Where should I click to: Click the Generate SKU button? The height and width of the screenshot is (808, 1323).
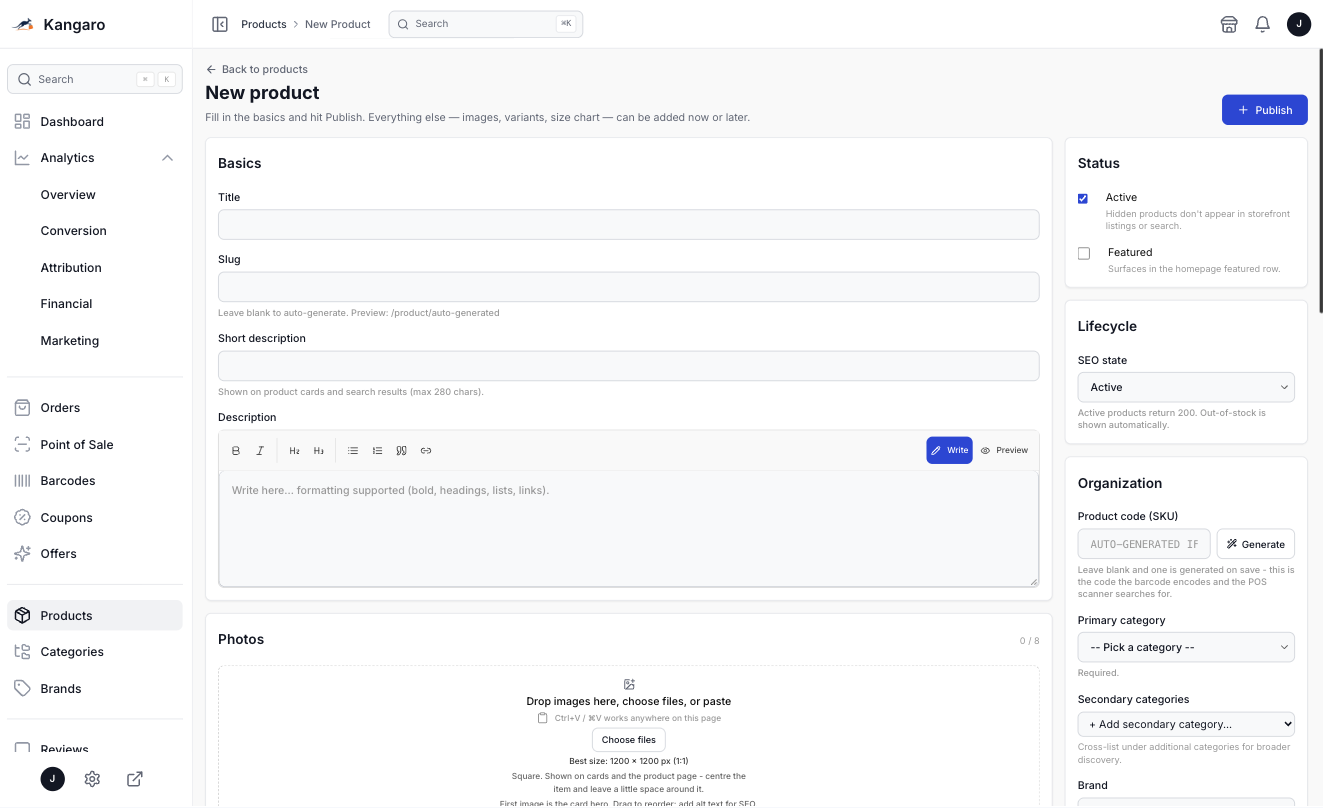[x=1256, y=544]
